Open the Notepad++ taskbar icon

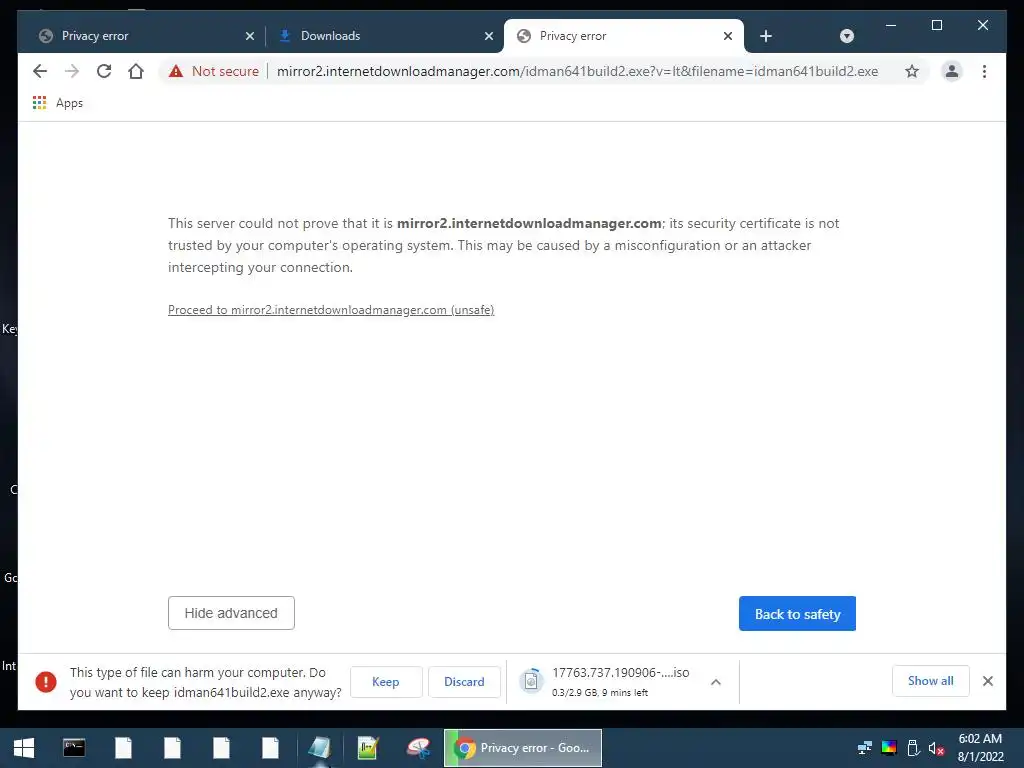pos(368,748)
